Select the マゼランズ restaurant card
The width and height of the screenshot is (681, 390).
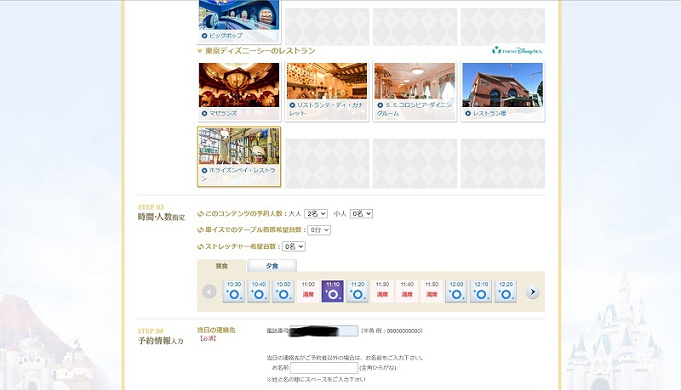[239, 91]
